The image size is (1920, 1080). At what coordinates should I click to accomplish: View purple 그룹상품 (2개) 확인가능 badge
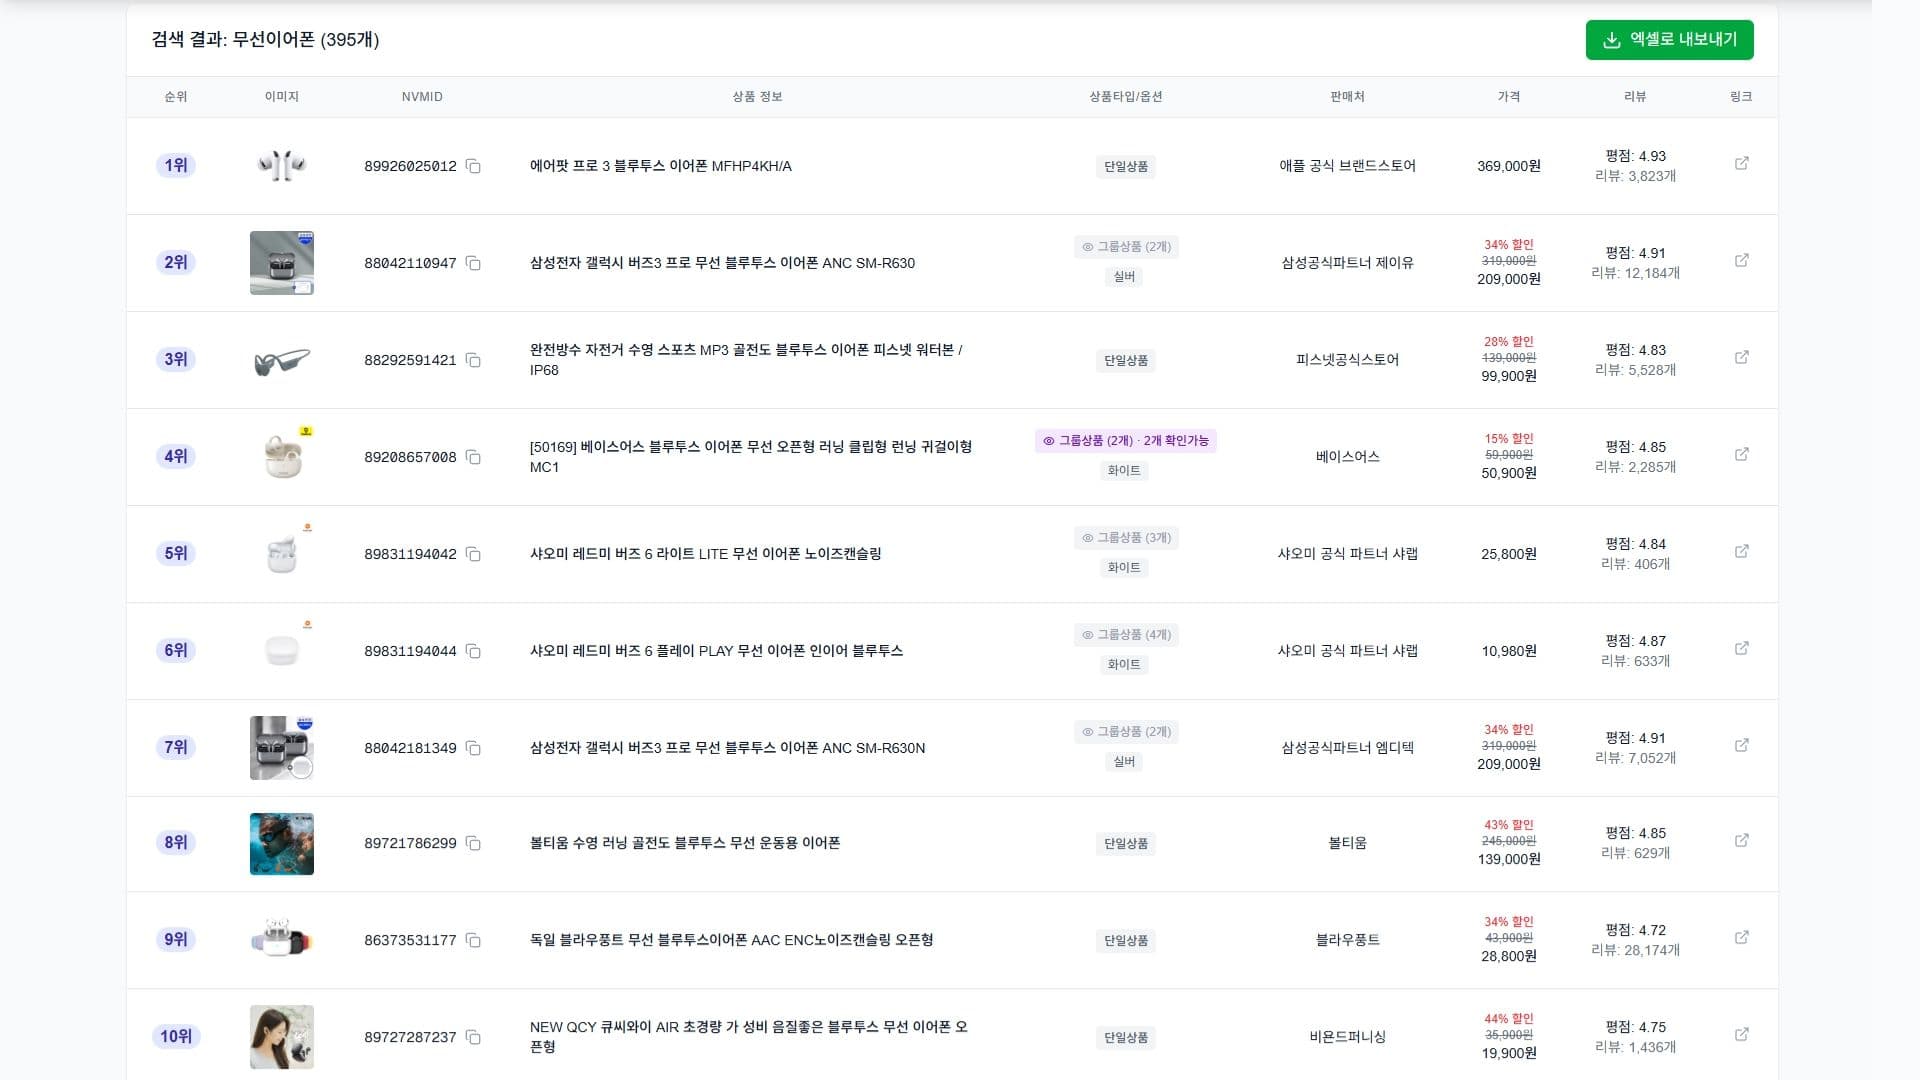(x=1125, y=441)
